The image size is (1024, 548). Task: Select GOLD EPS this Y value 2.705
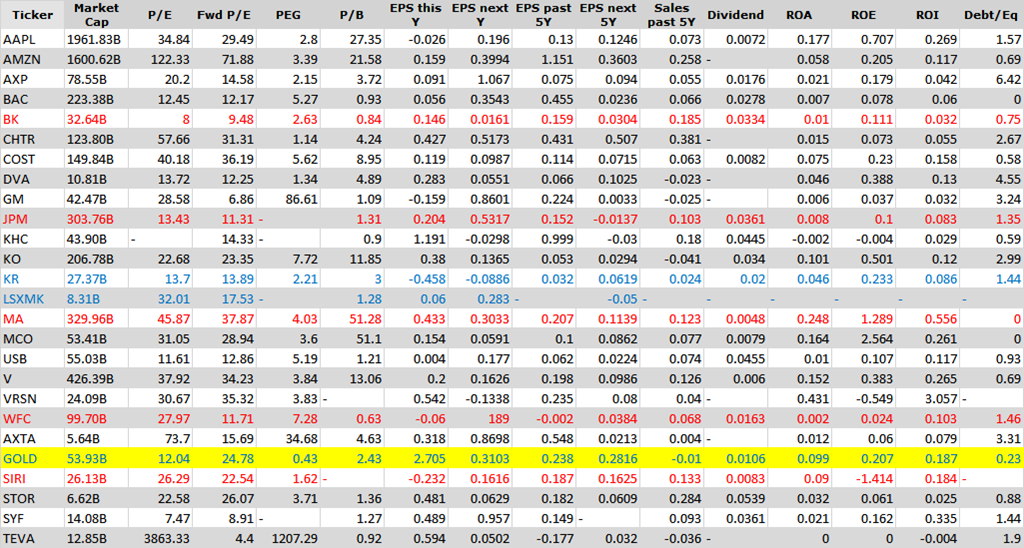pyautogui.click(x=430, y=459)
